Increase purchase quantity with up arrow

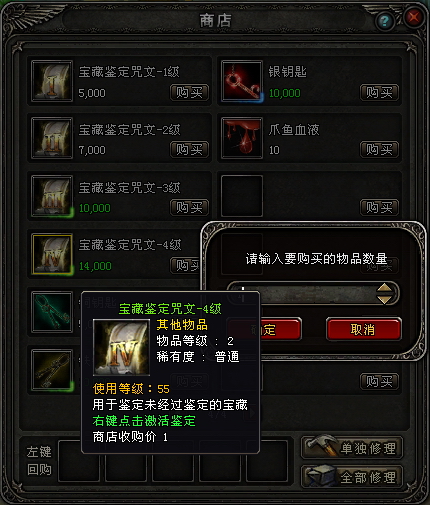tap(384, 288)
